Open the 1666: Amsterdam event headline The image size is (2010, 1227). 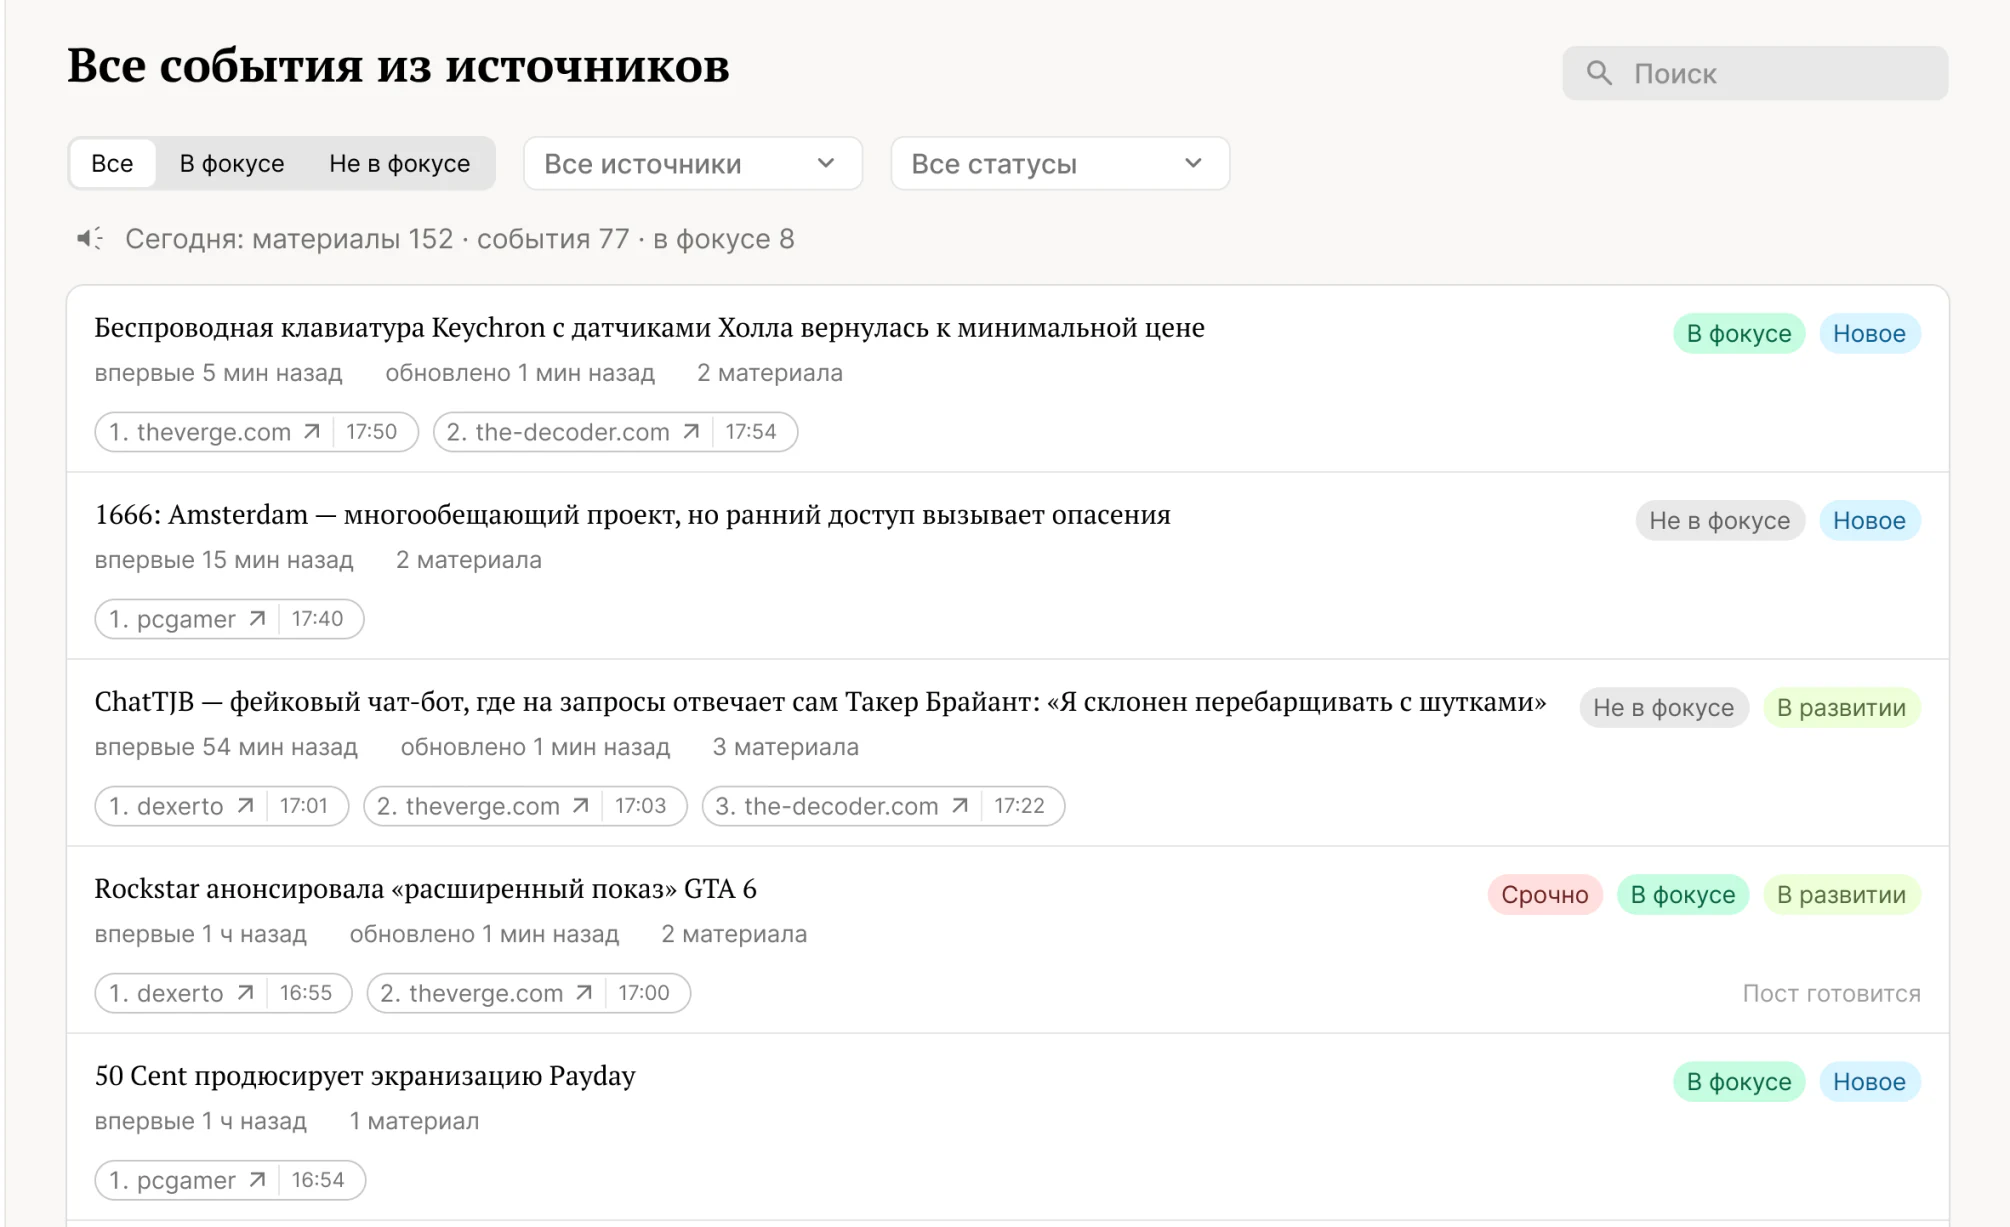(x=632, y=514)
